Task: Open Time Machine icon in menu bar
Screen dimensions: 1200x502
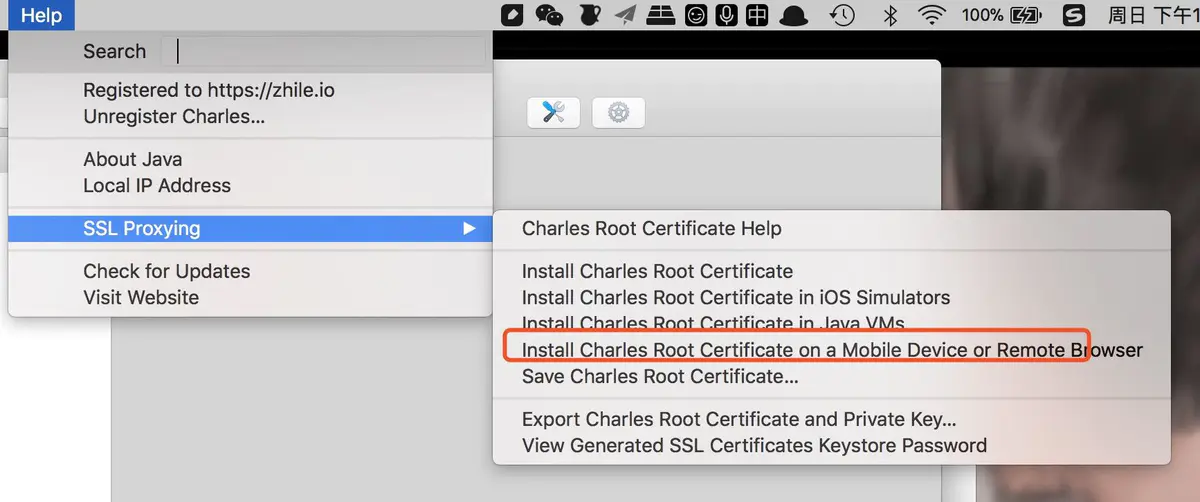Action: click(844, 15)
